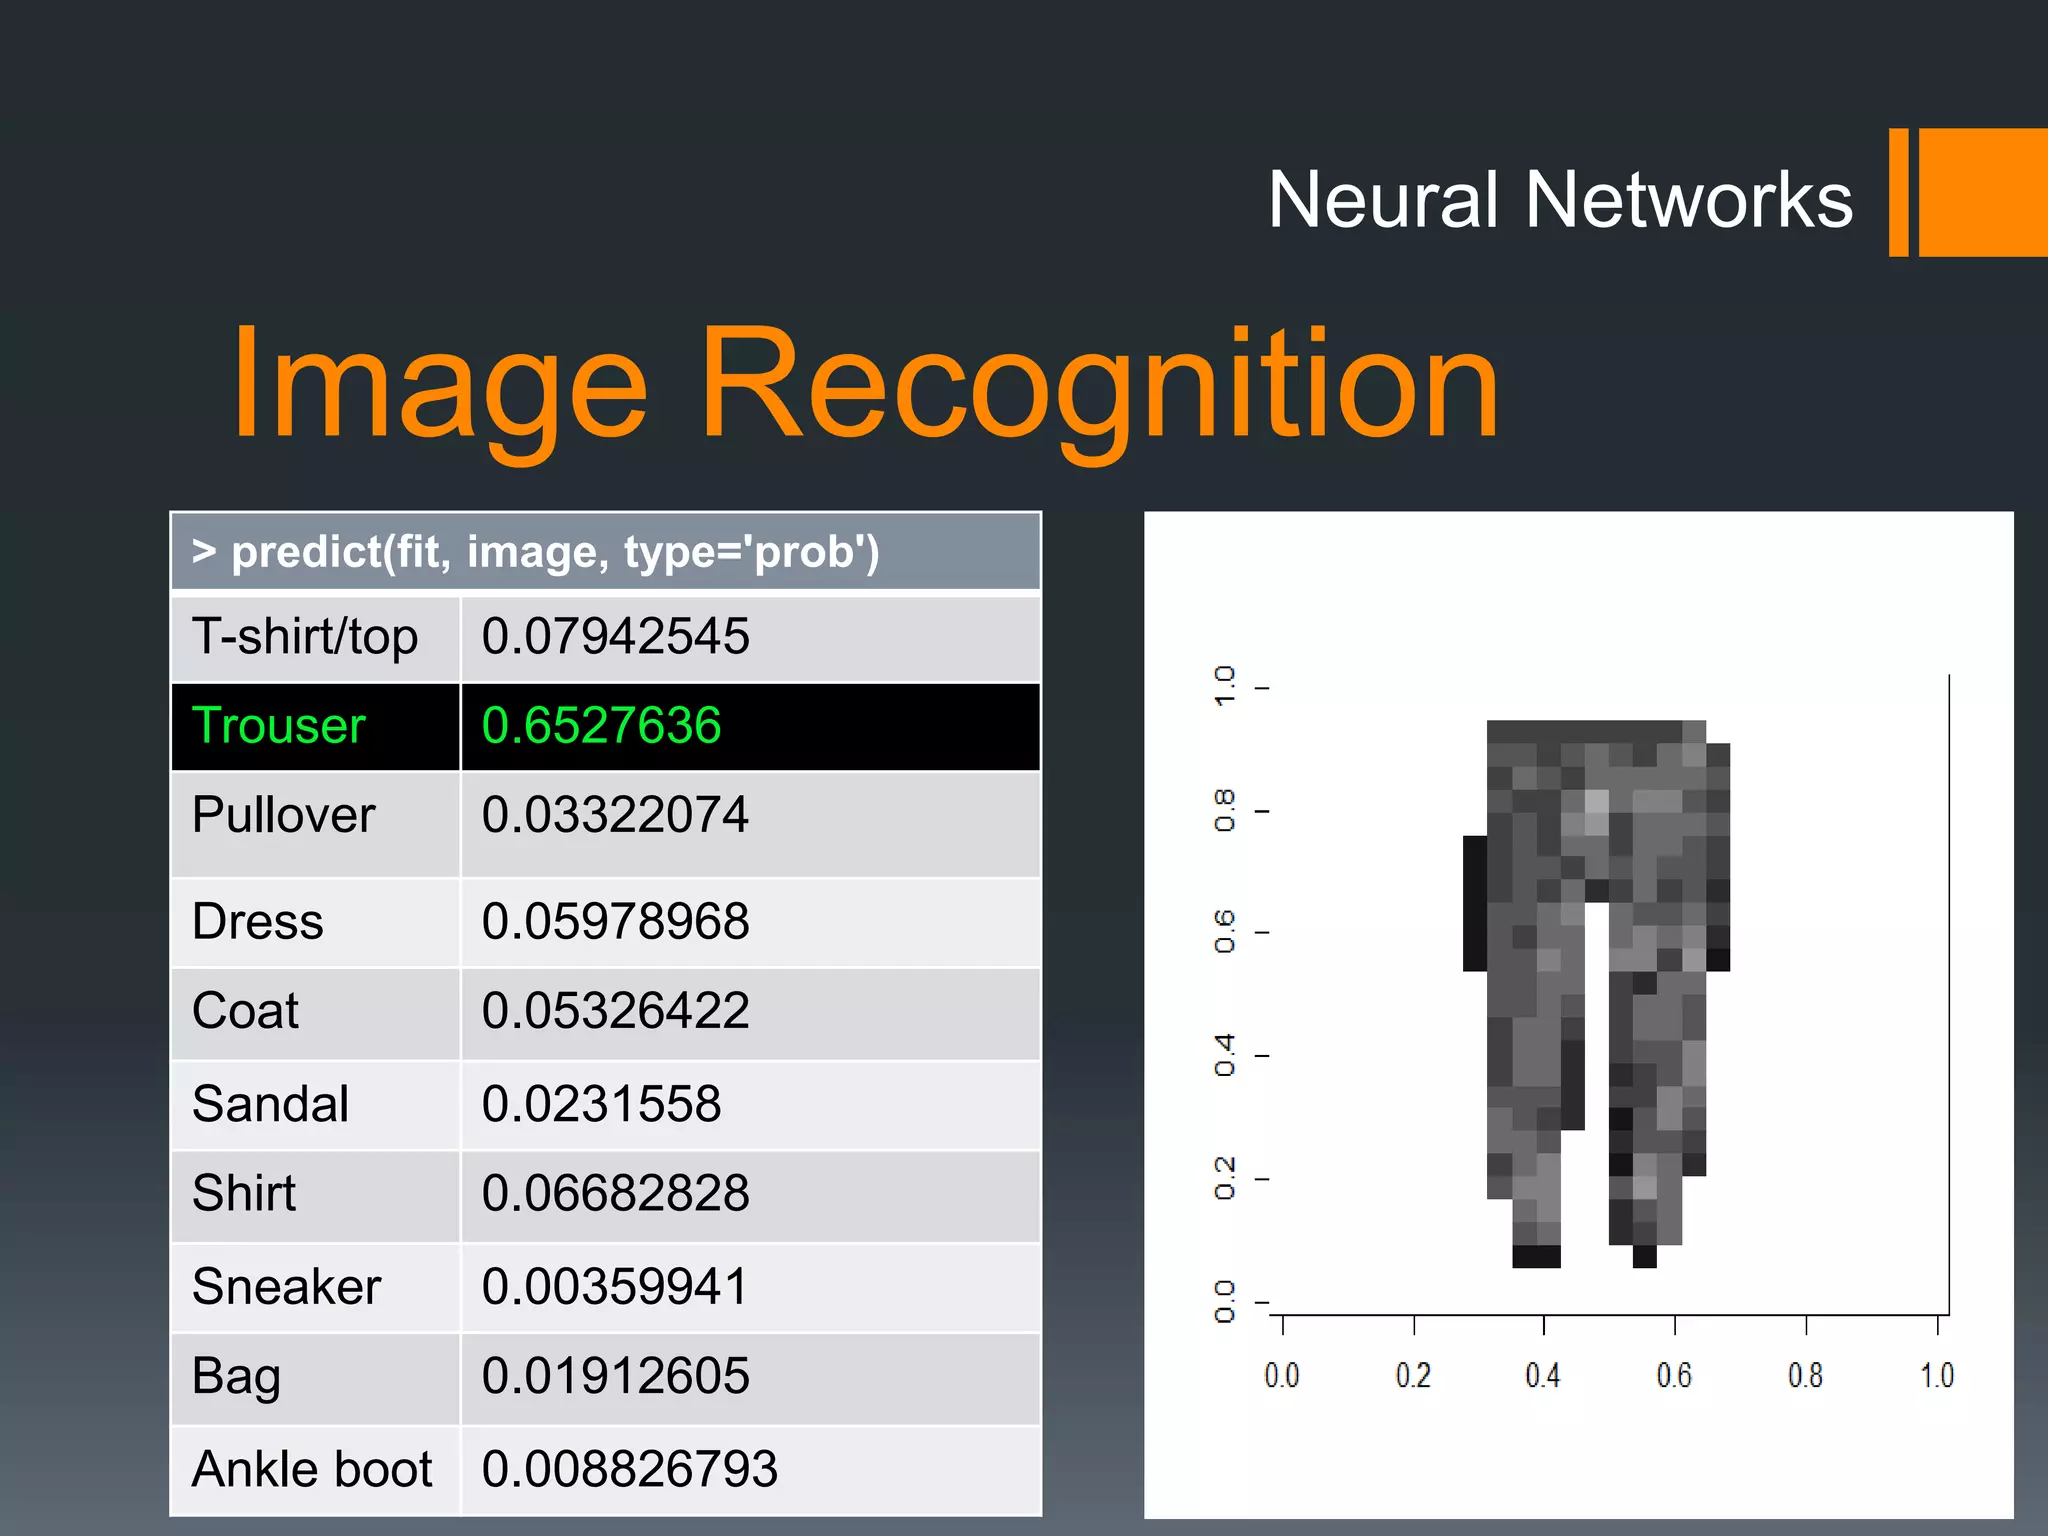Click the x-axis tick label 1.0

point(1937,1376)
